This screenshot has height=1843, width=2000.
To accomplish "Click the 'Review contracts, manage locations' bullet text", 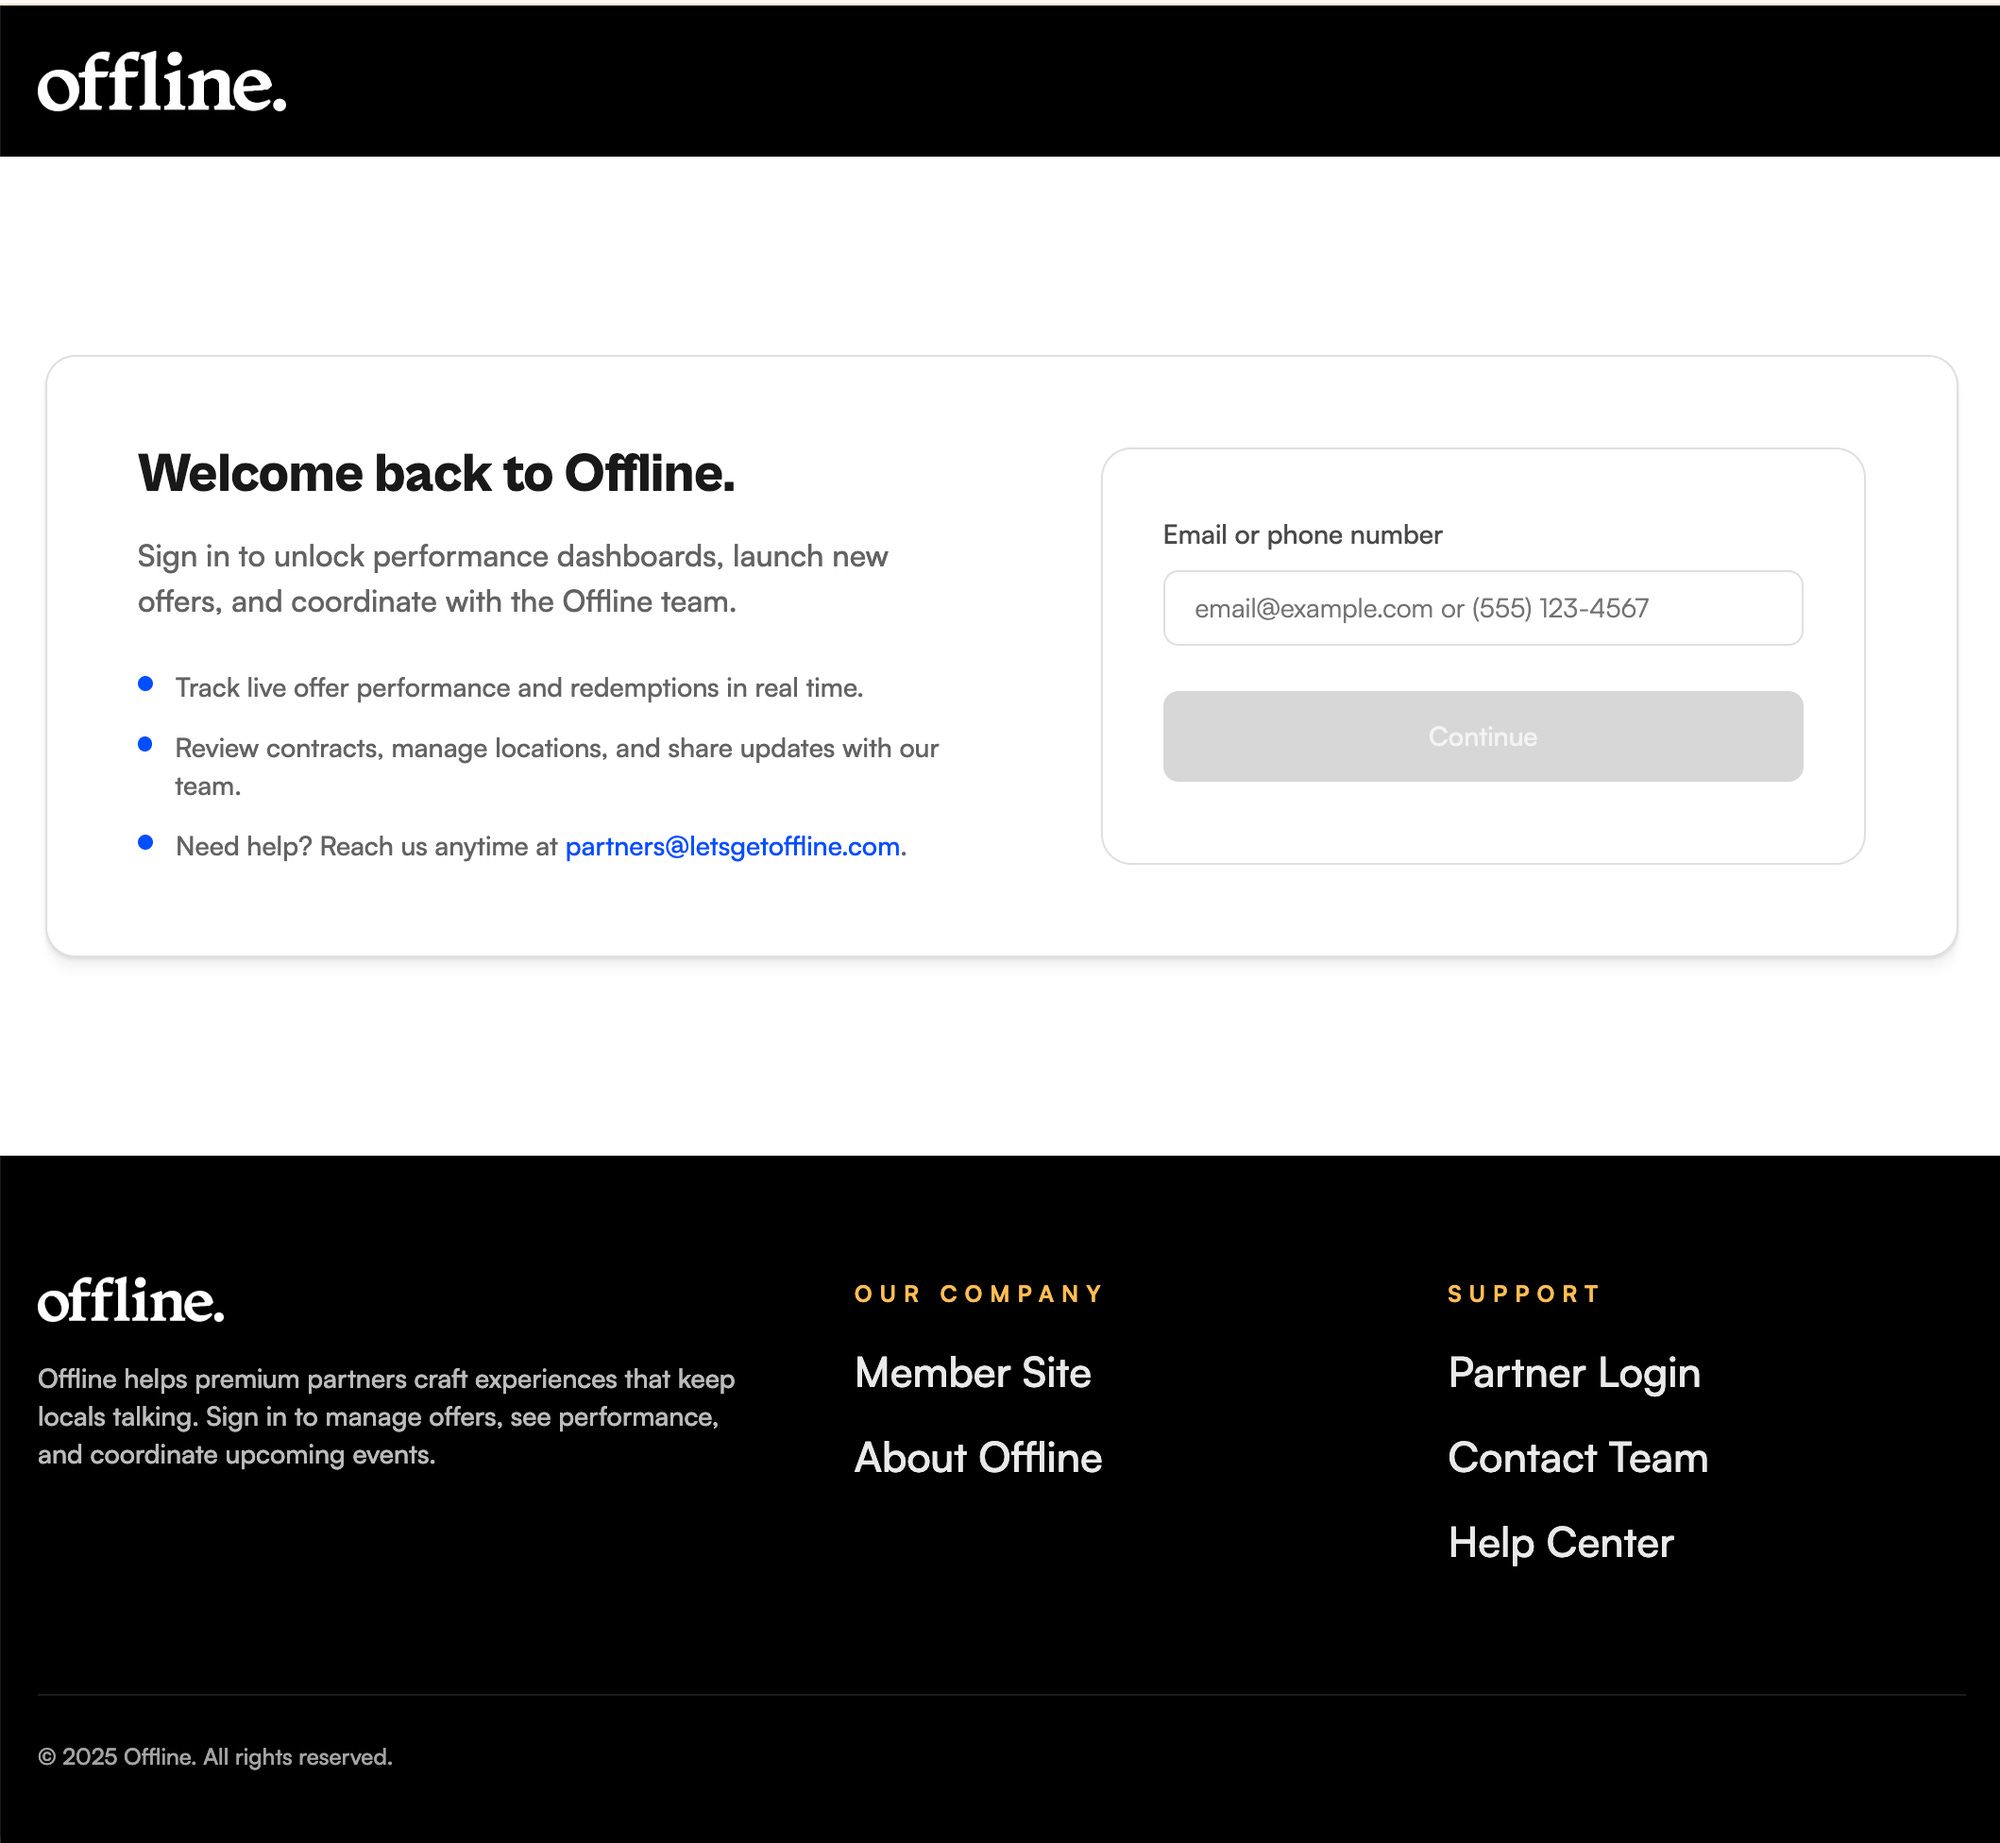I will pyautogui.click(x=556, y=749).
